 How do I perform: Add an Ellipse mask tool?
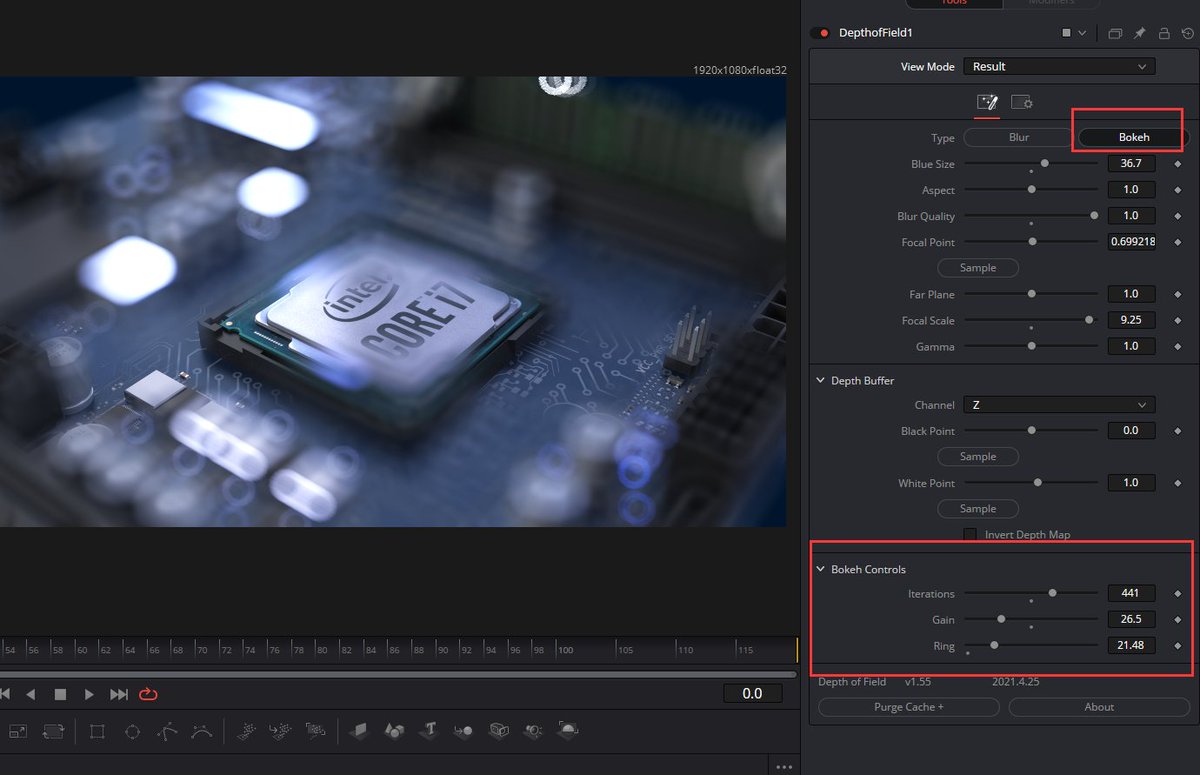pyautogui.click(x=132, y=731)
